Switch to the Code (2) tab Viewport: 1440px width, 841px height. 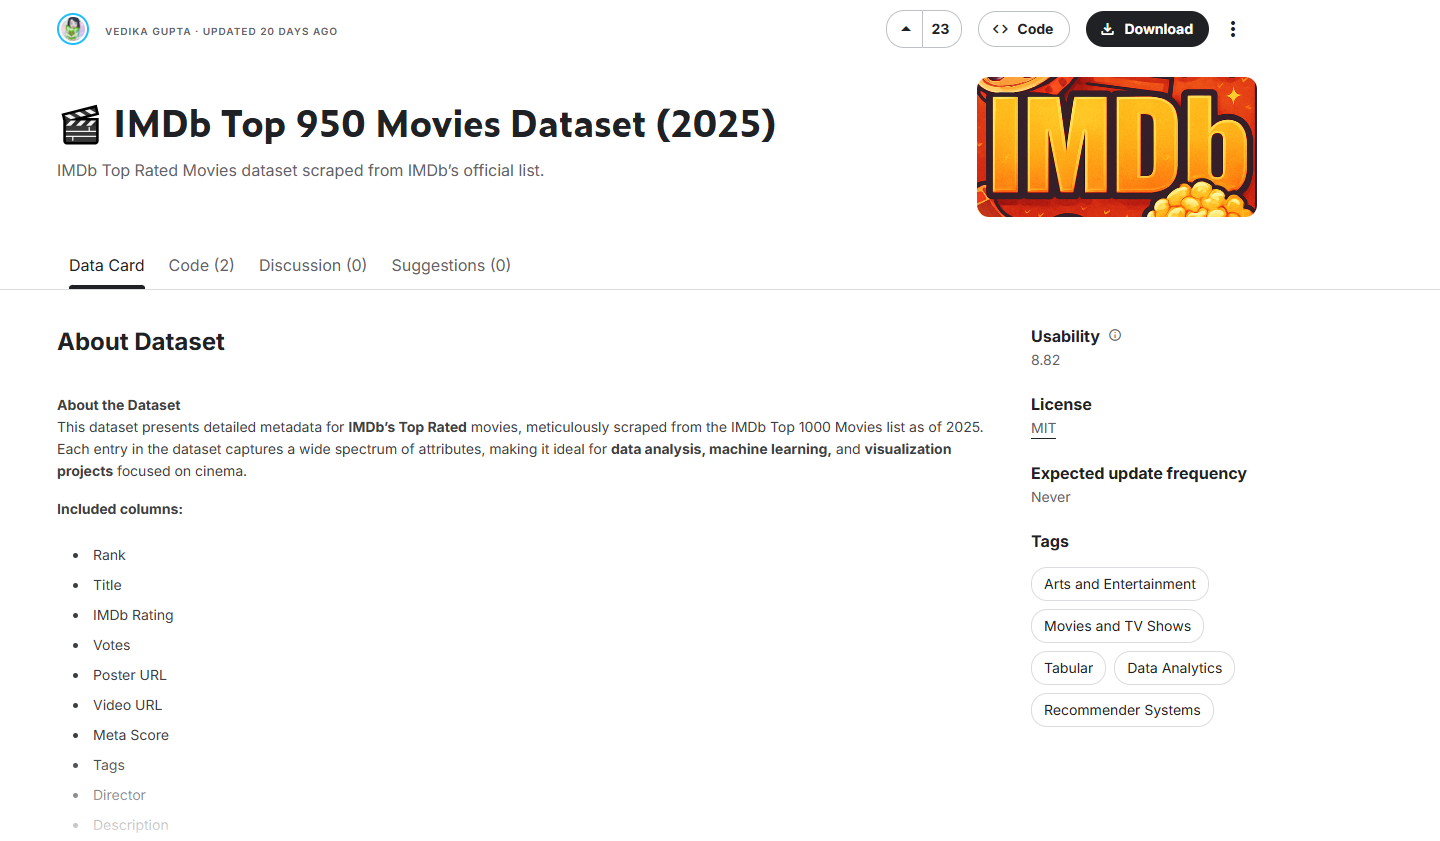201,265
